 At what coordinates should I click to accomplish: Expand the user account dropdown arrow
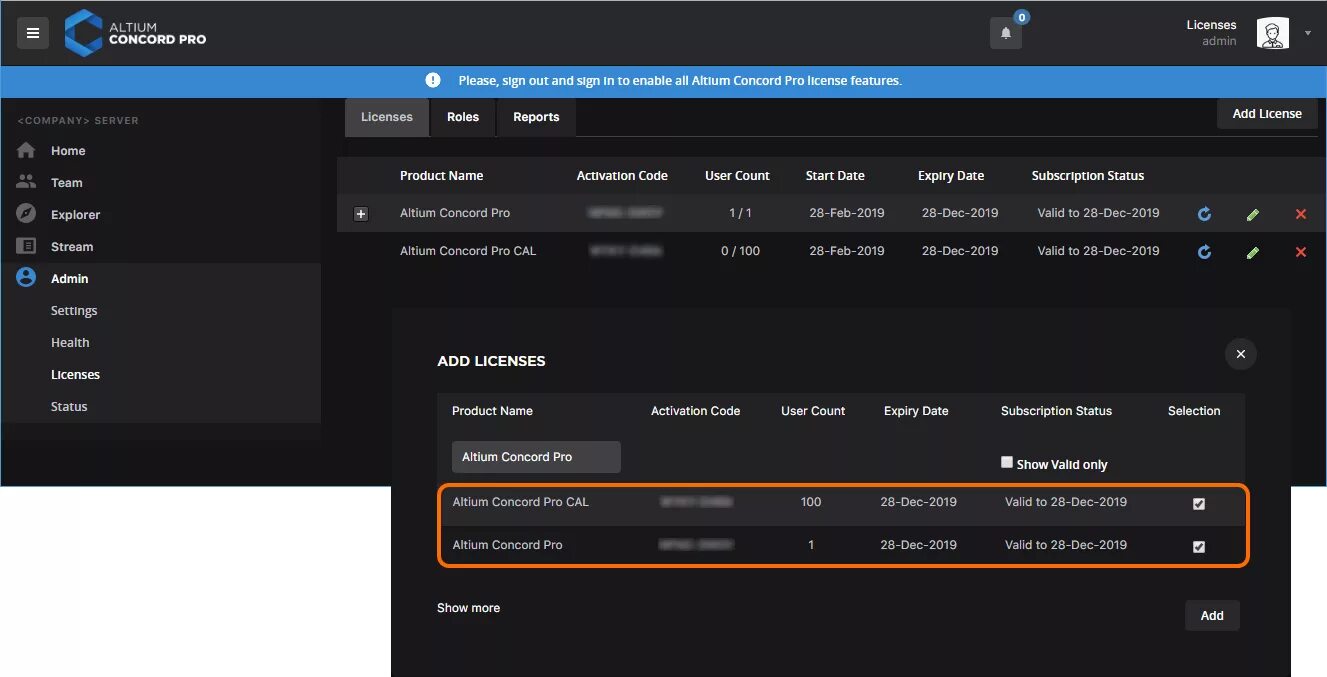1307,33
